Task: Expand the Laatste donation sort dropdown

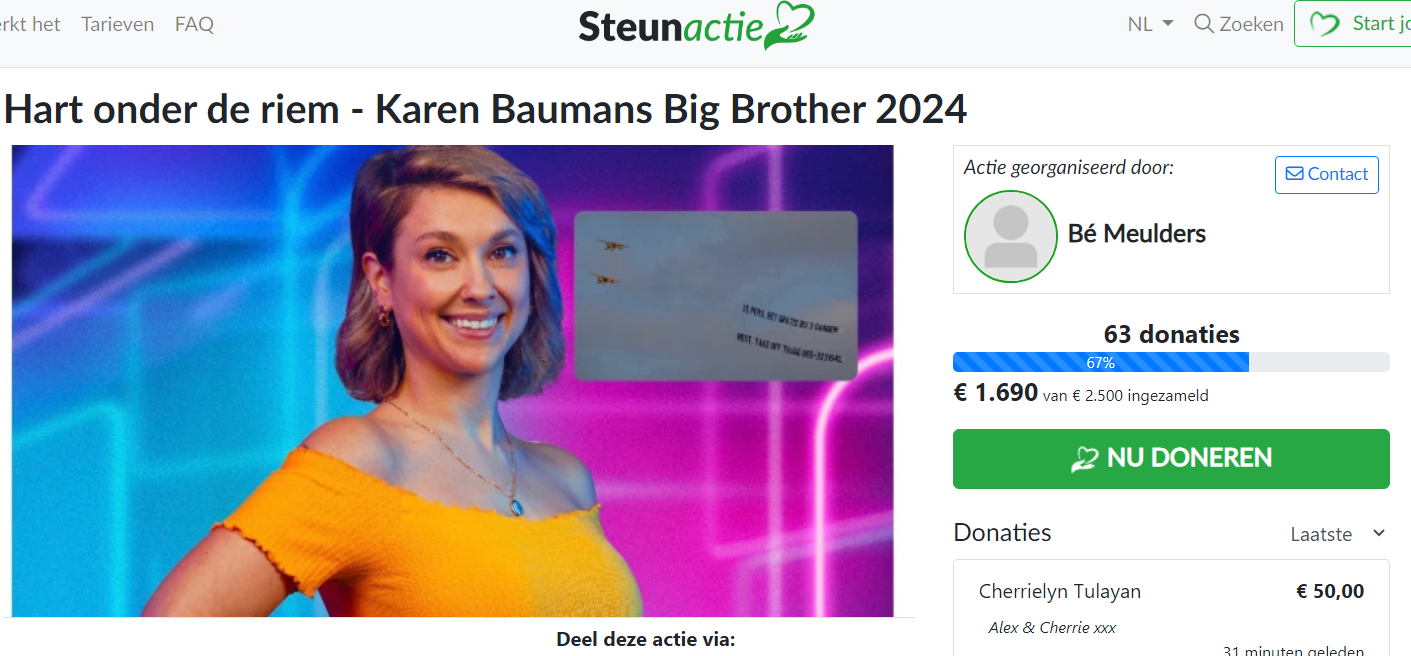Action: [x=1338, y=534]
